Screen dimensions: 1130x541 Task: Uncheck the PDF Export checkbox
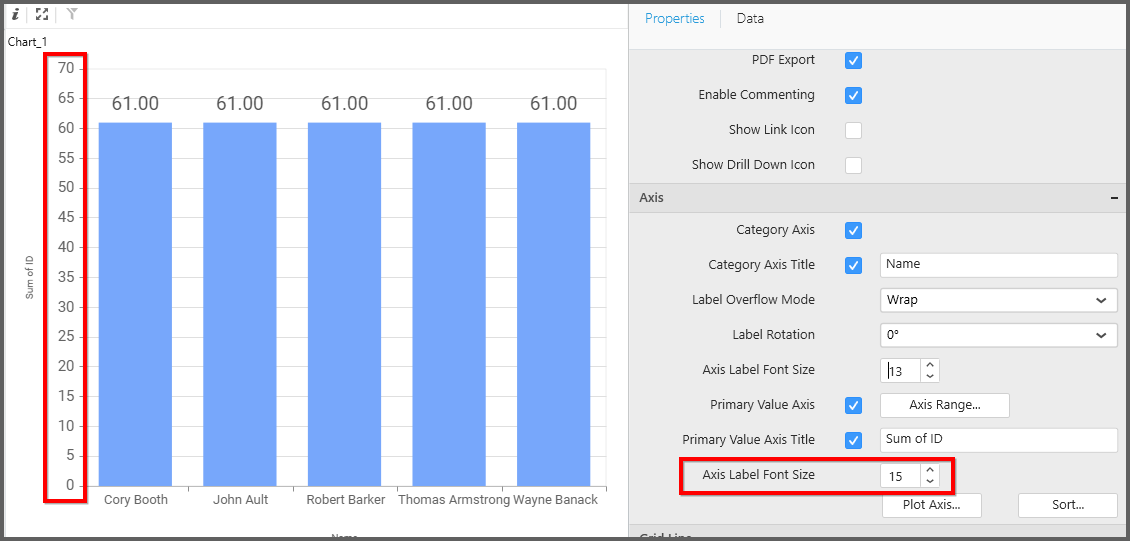853,61
